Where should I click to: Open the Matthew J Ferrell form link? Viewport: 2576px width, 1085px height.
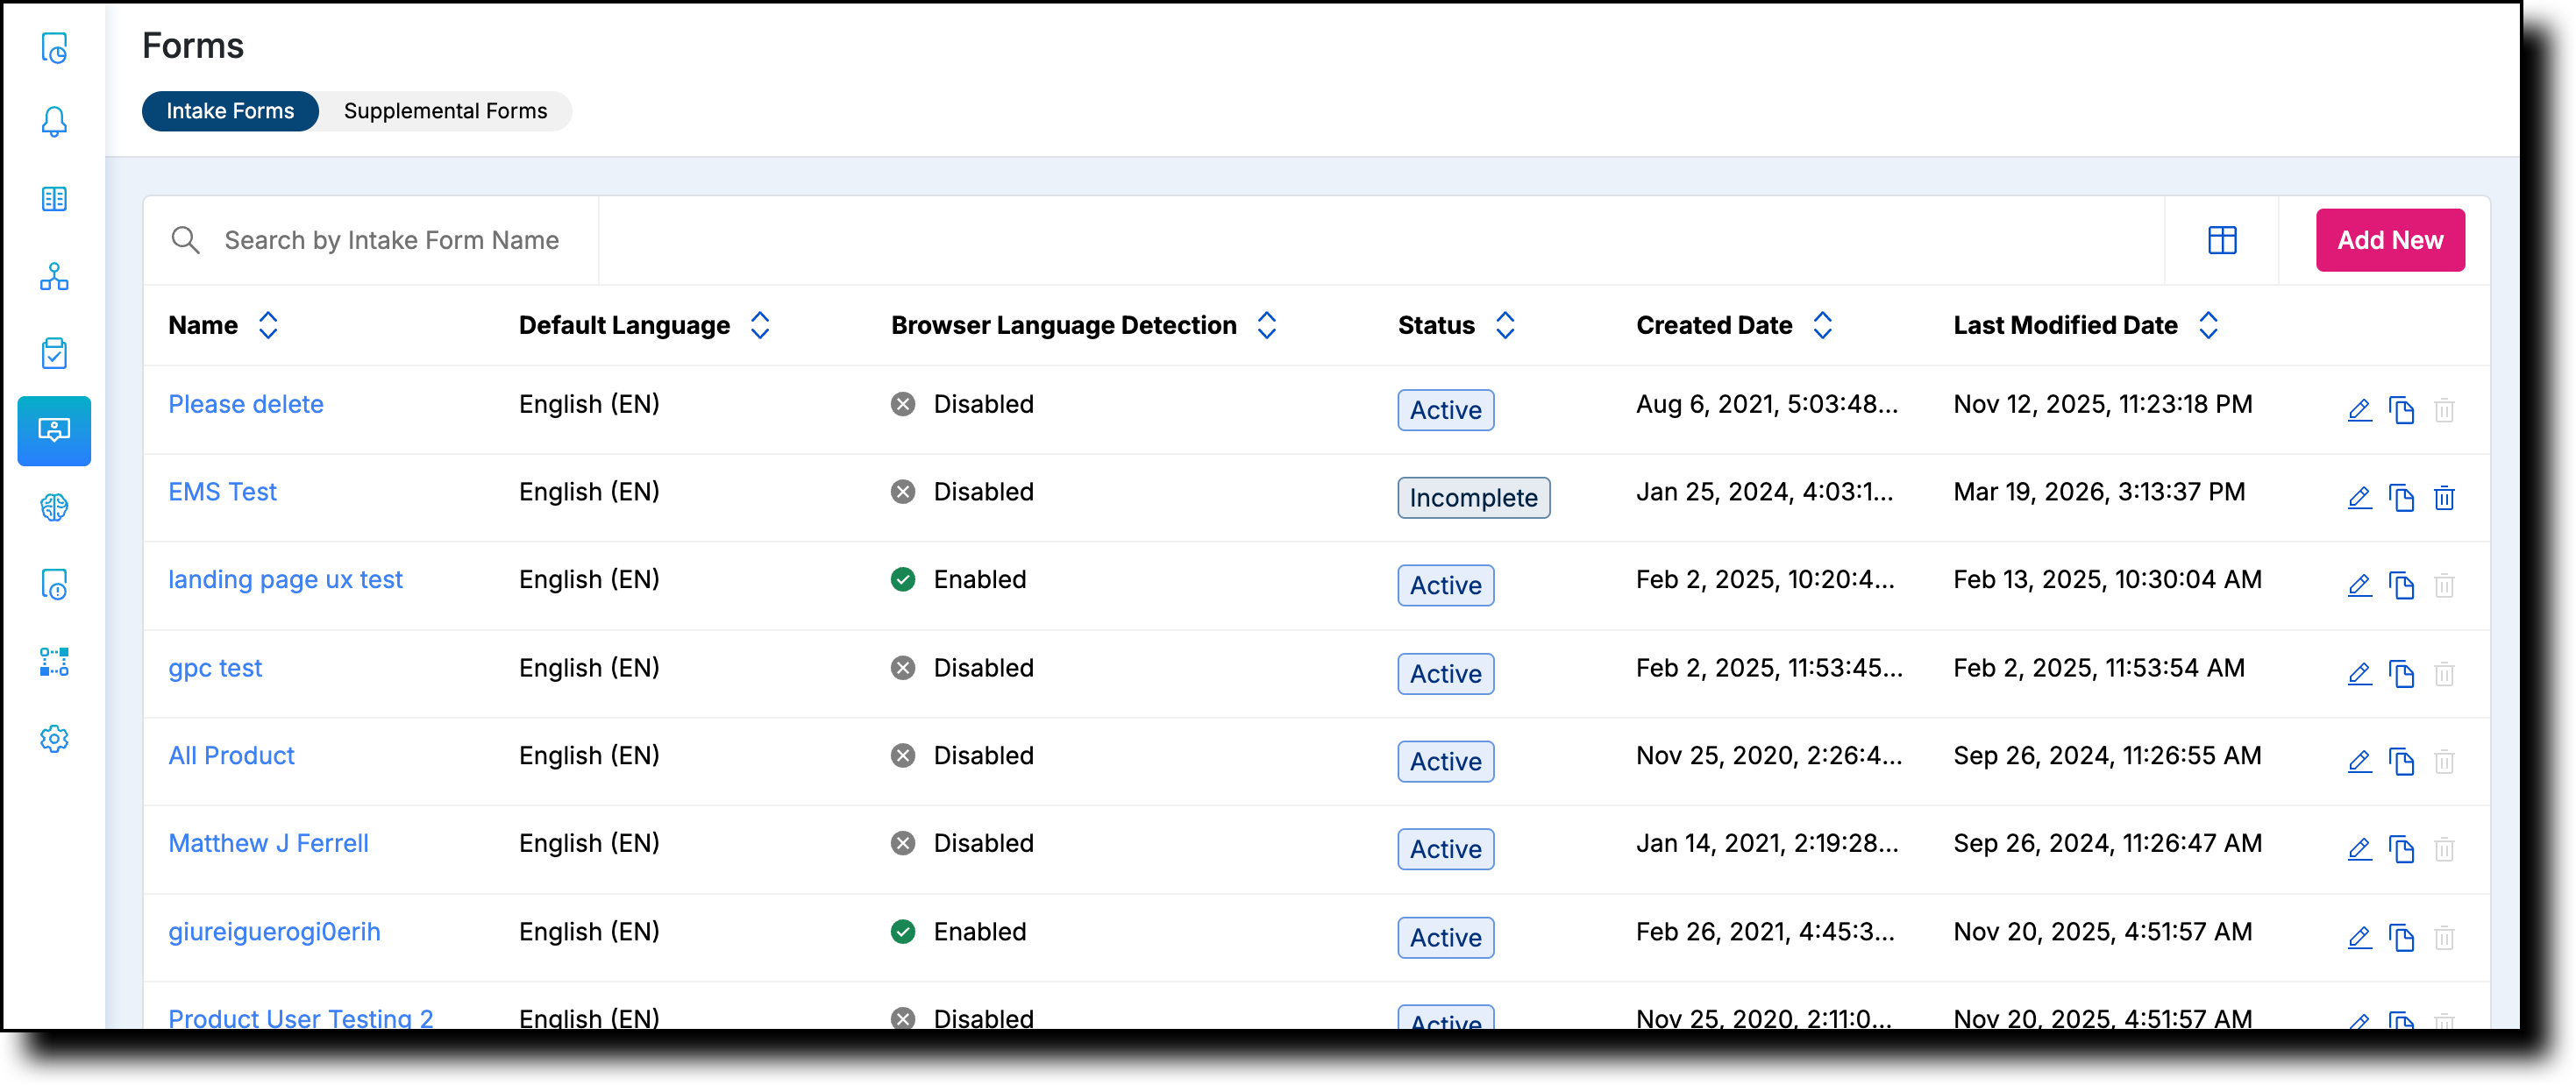pos(268,844)
